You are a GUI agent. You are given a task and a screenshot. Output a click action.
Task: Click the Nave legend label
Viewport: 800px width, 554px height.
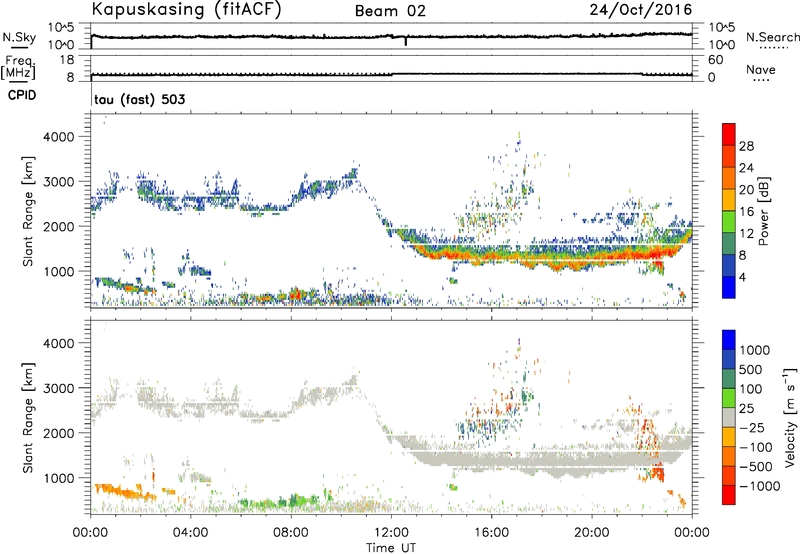click(761, 70)
